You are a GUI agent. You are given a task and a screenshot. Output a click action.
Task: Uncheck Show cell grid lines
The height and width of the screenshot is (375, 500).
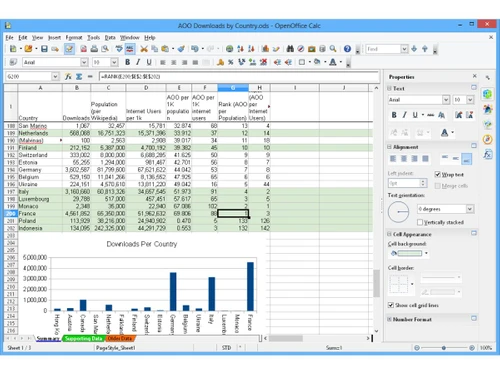(391, 305)
